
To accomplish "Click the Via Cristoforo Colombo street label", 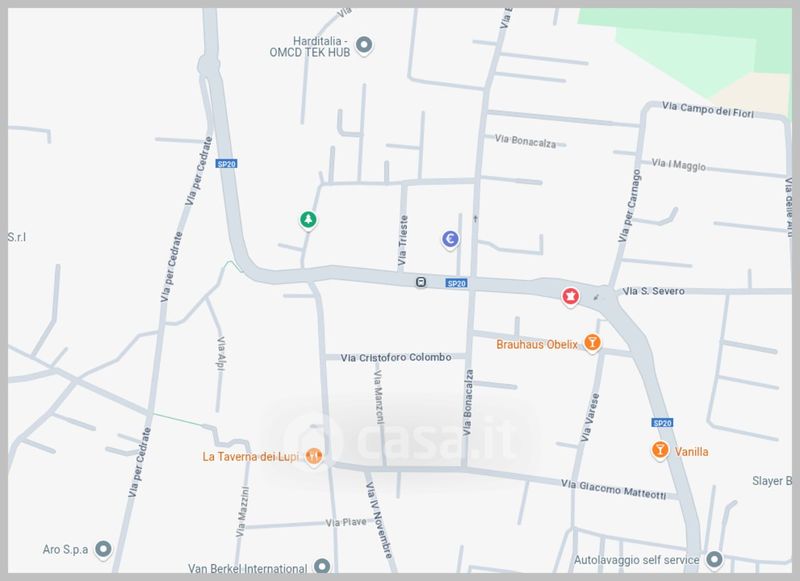I will pos(397,357).
